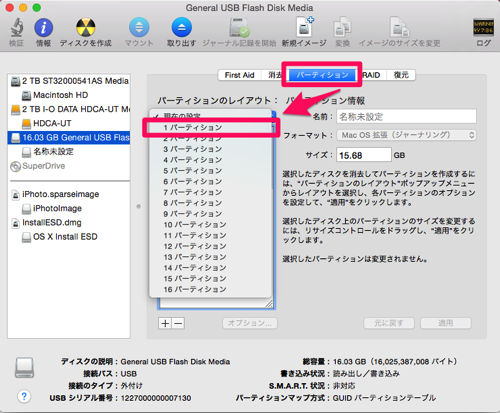The height and width of the screenshot is (413, 500).
Task: Click the Revert (元に戻す) button
Action: point(389,323)
